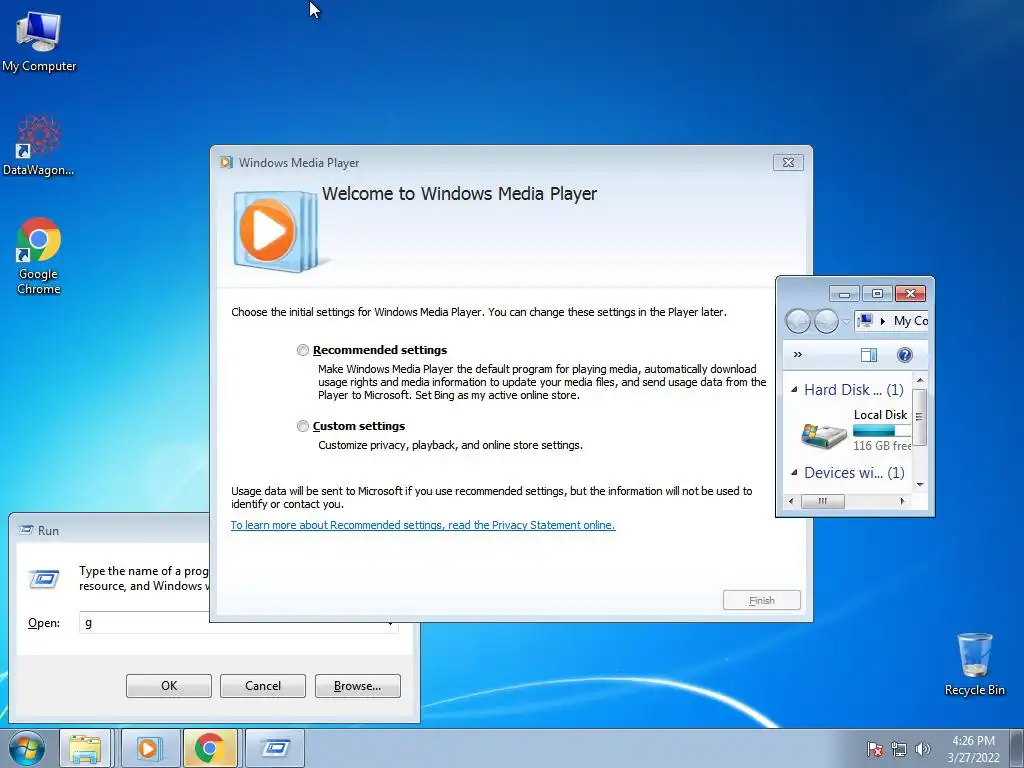Click OK in the Run dialog

tap(168, 686)
